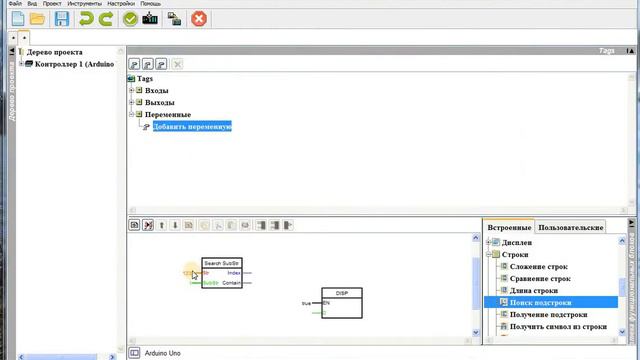Click the greyed delete X icon in Tags toolbar
Screen dimensions: 640x360
click(x=177, y=64)
